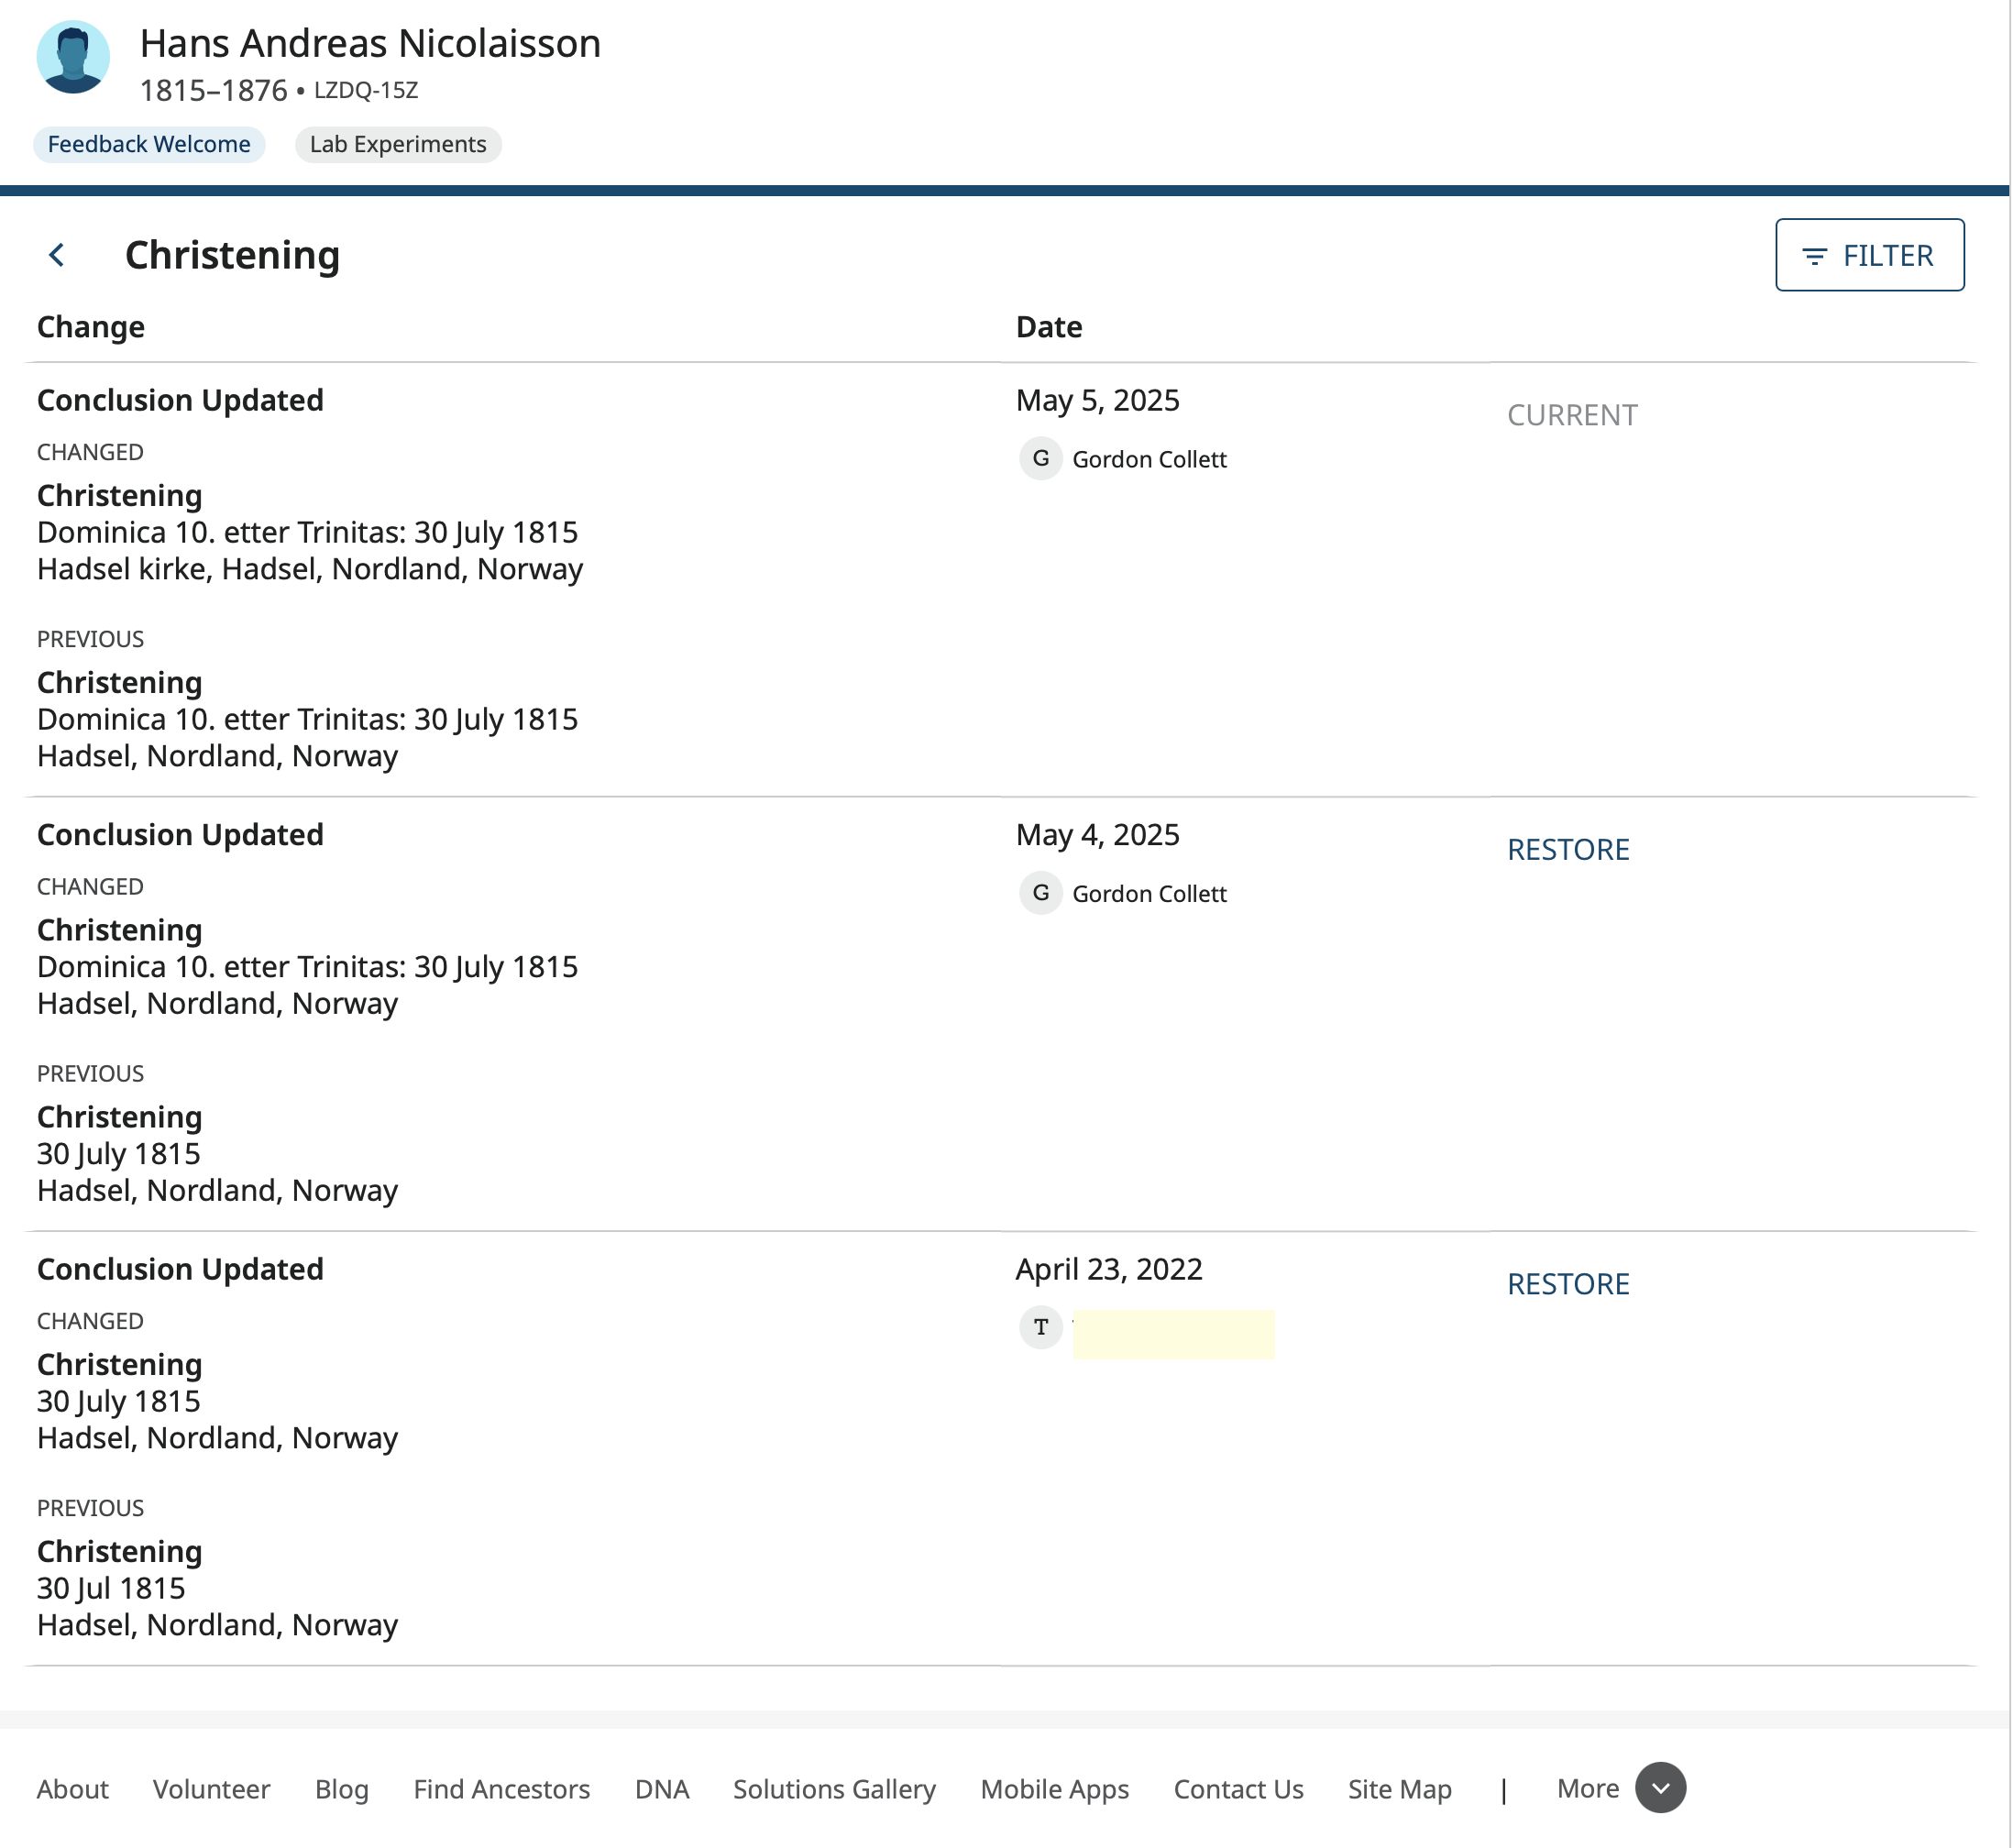Click the T avatar for April 2022 change

click(x=1040, y=1327)
